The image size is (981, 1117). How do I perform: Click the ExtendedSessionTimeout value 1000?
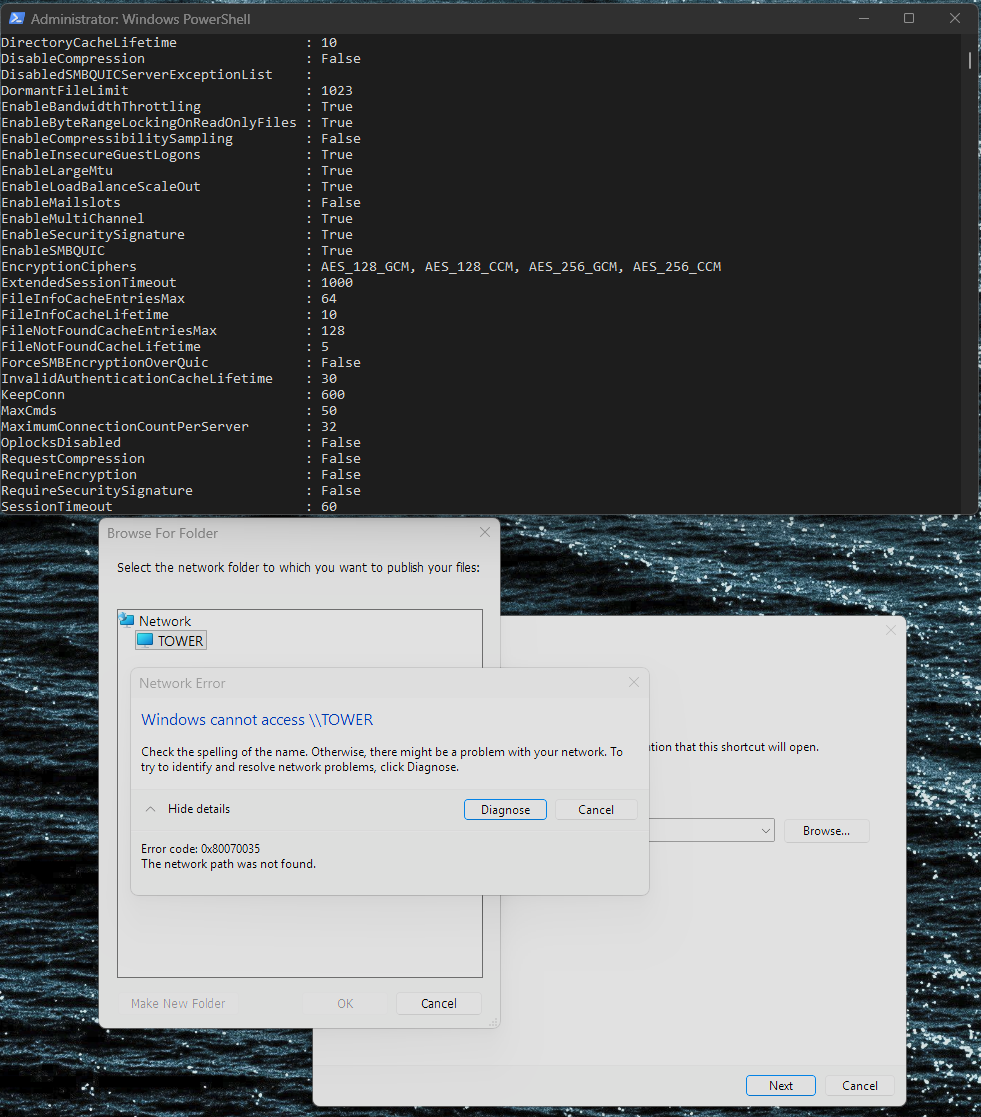336,283
